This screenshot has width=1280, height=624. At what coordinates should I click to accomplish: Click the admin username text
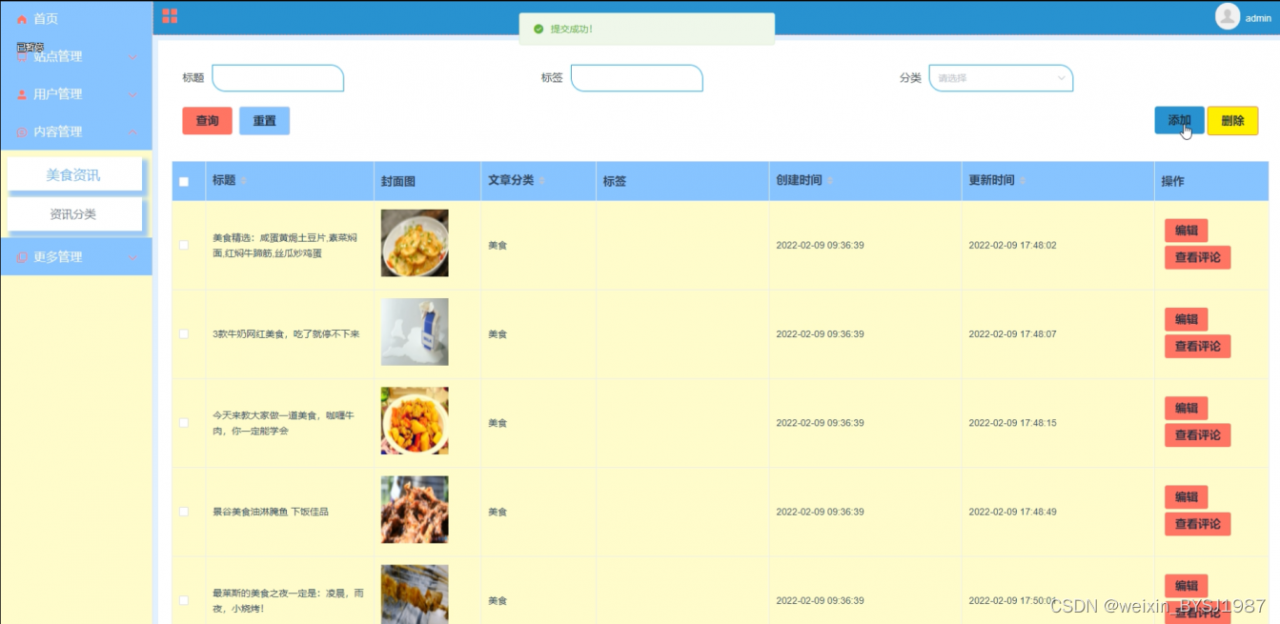pyautogui.click(x=1258, y=18)
